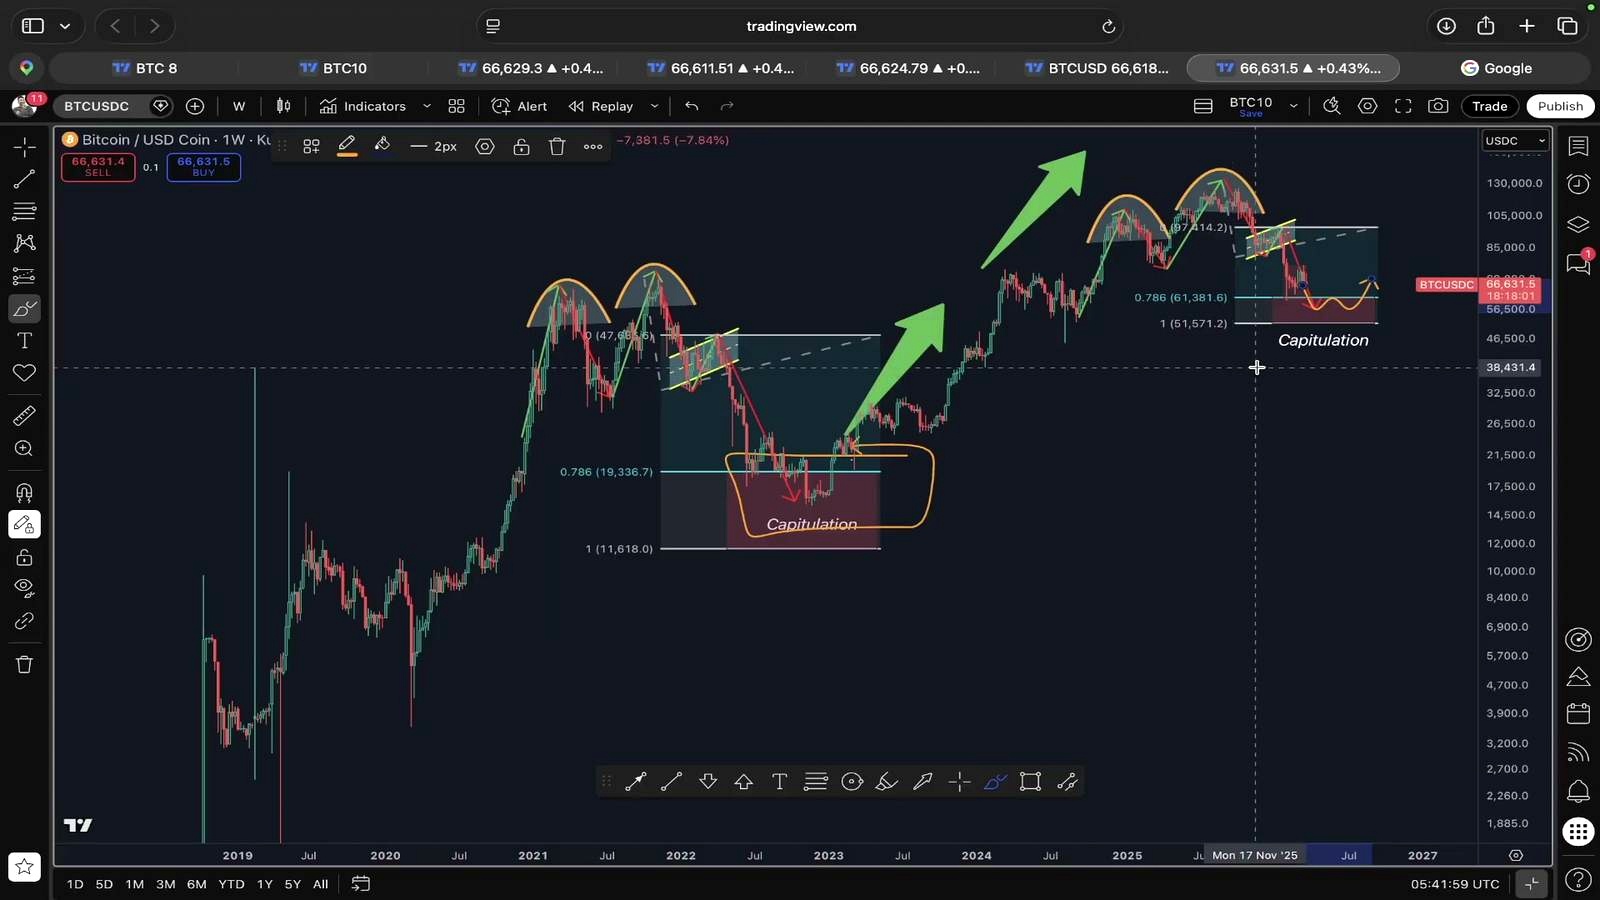1600x900 pixels.
Task: Switch to the BTCUSD 66,618 browser tab
Action: click(x=1097, y=68)
